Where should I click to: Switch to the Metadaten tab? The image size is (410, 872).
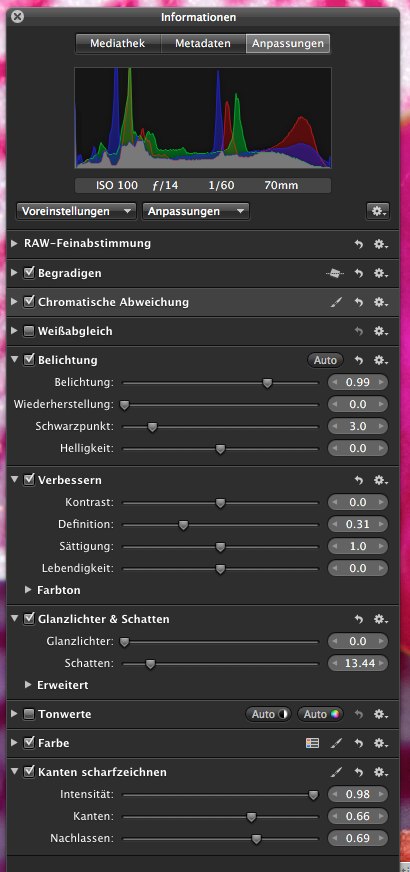tap(203, 43)
